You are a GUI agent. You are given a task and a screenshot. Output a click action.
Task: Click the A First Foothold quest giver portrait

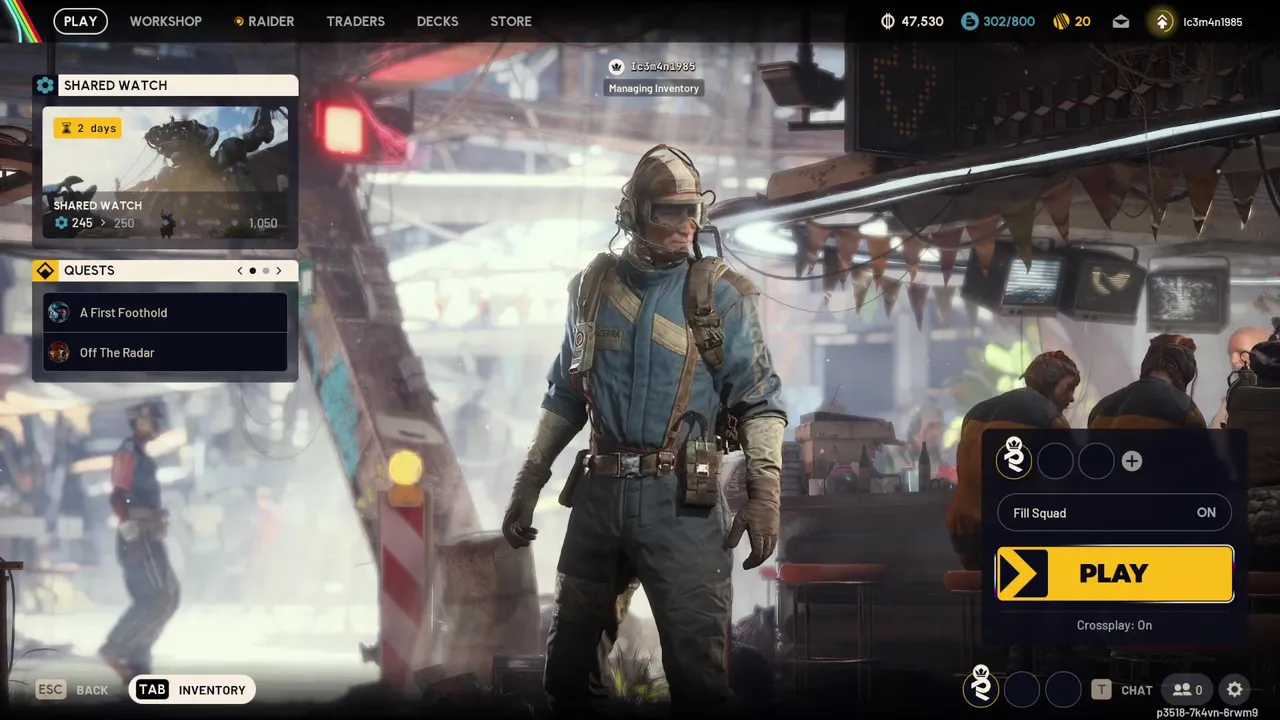59,312
